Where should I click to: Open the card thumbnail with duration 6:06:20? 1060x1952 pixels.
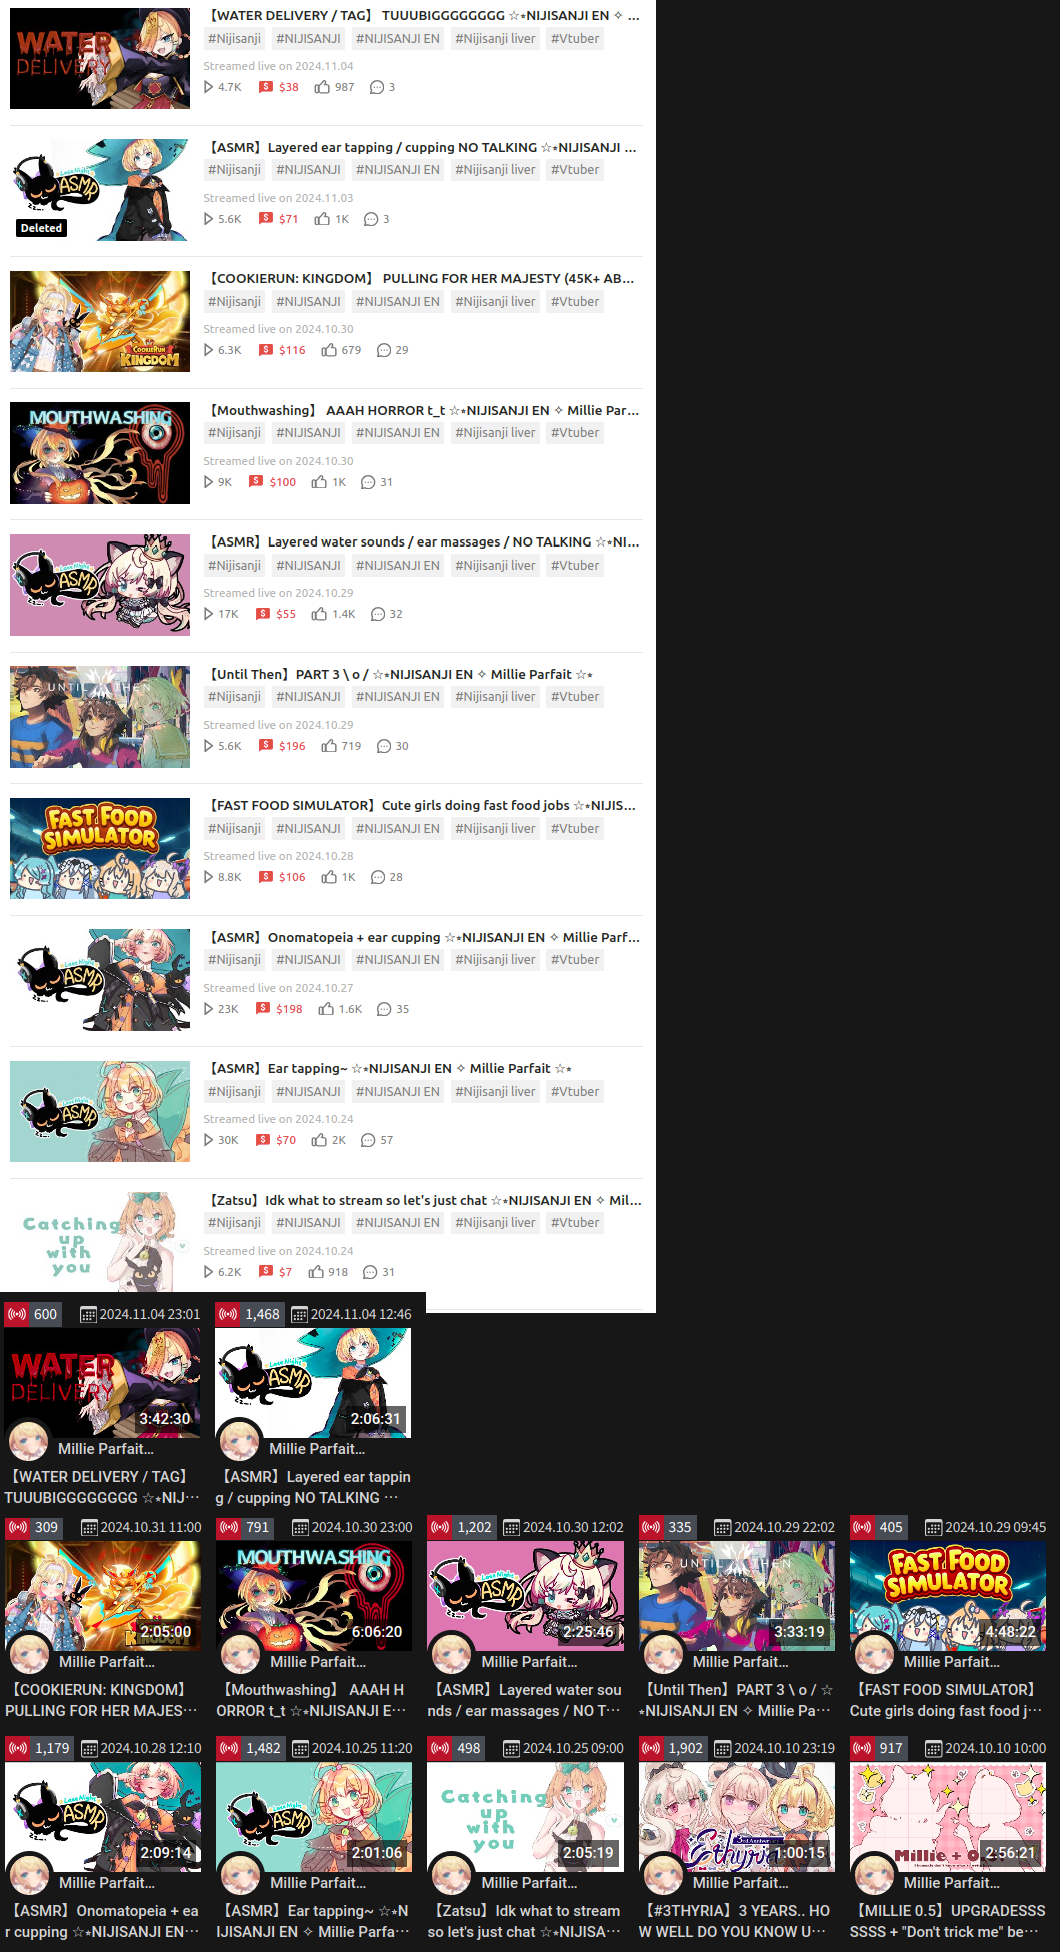tap(314, 1596)
